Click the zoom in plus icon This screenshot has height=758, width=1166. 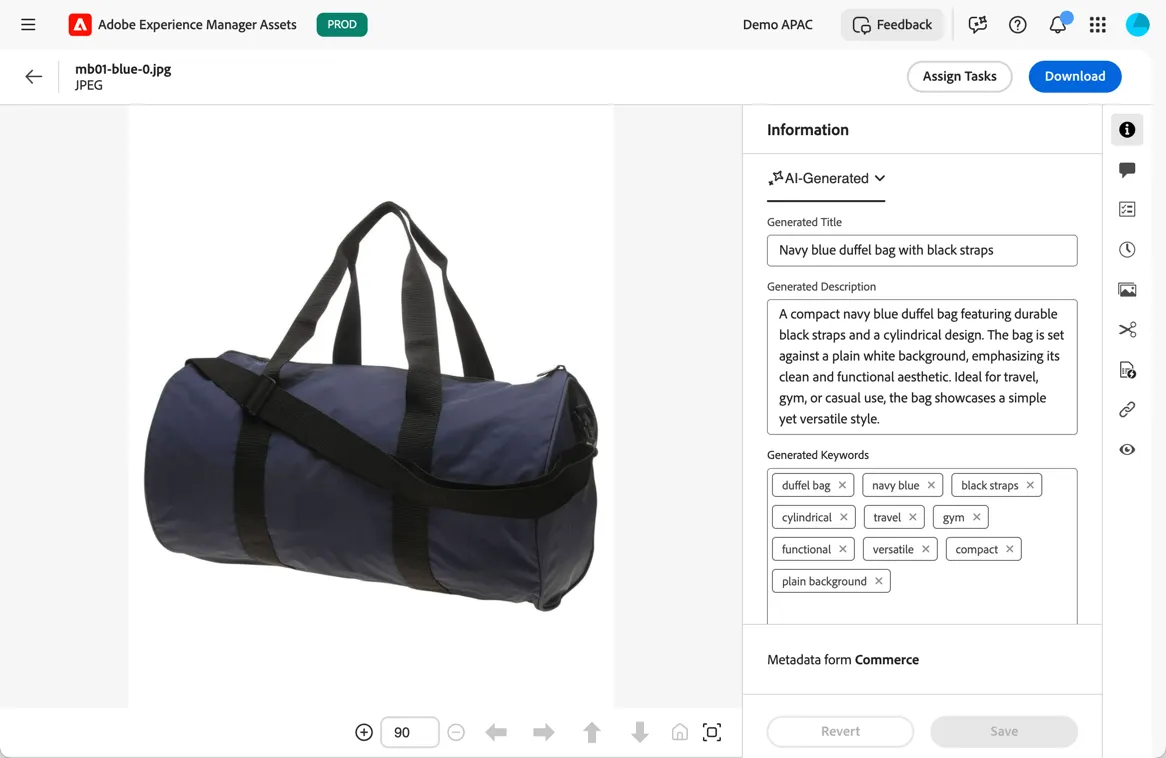(x=364, y=732)
